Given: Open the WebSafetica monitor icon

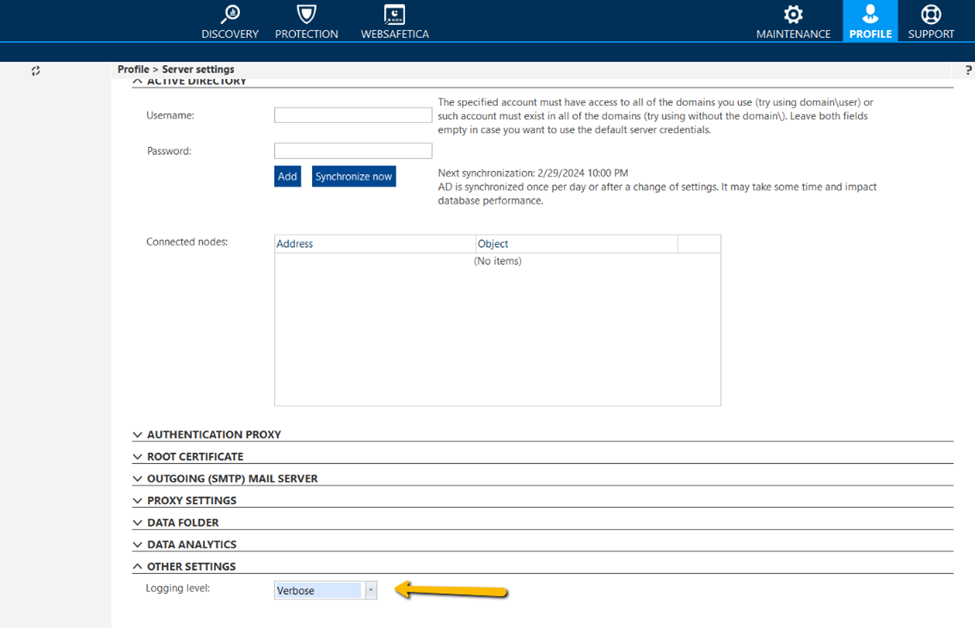Looking at the screenshot, I should tap(394, 20).
